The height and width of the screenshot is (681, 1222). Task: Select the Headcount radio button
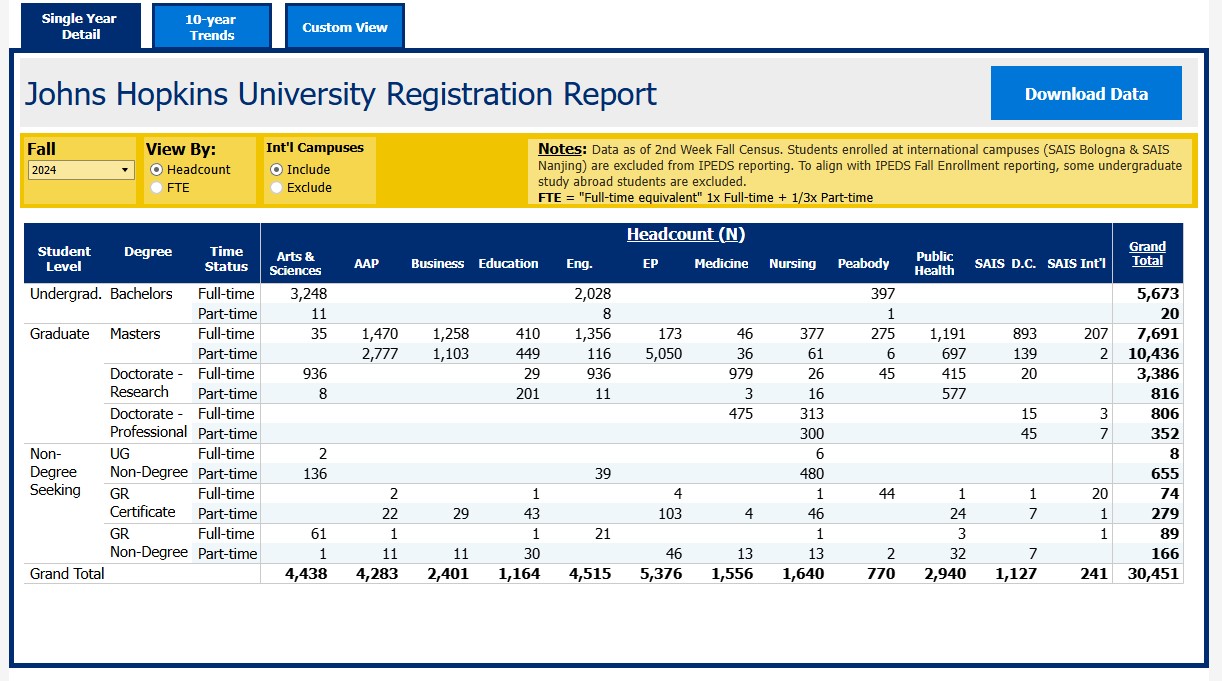158,170
